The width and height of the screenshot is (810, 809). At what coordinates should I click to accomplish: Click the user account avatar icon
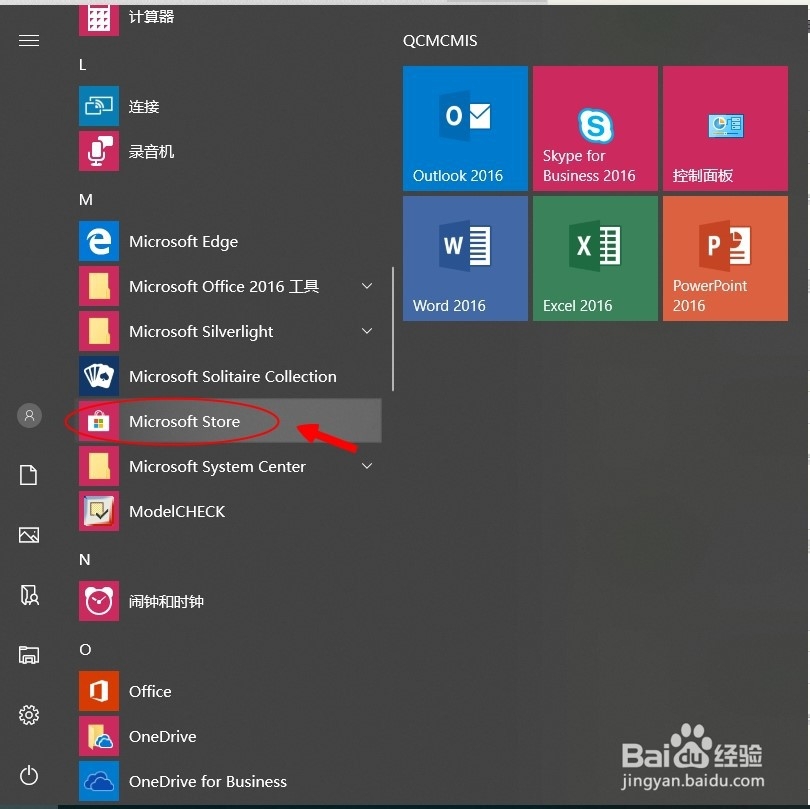[x=29, y=415]
